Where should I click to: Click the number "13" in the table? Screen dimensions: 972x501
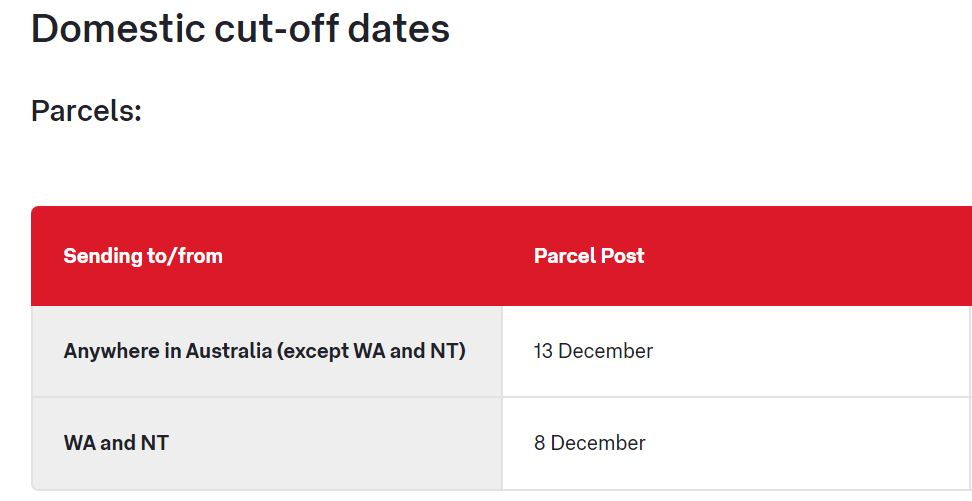click(x=543, y=352)
